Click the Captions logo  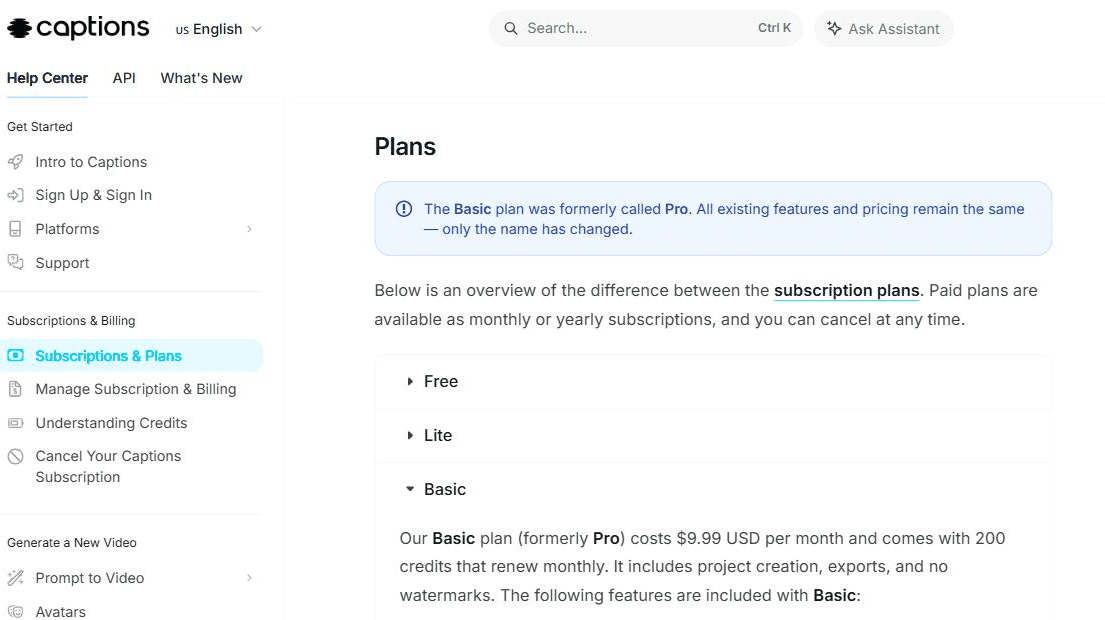[78, 27]
